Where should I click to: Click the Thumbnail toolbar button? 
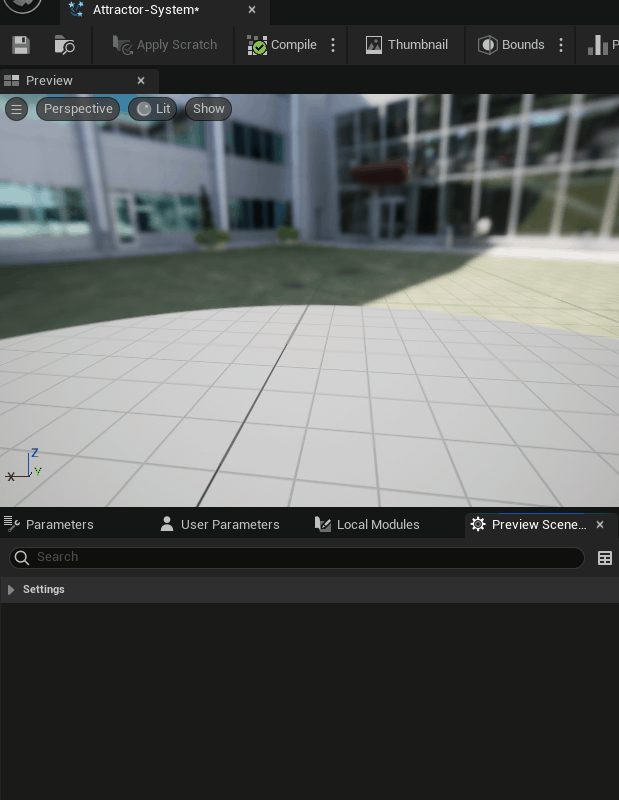[406, 45]
